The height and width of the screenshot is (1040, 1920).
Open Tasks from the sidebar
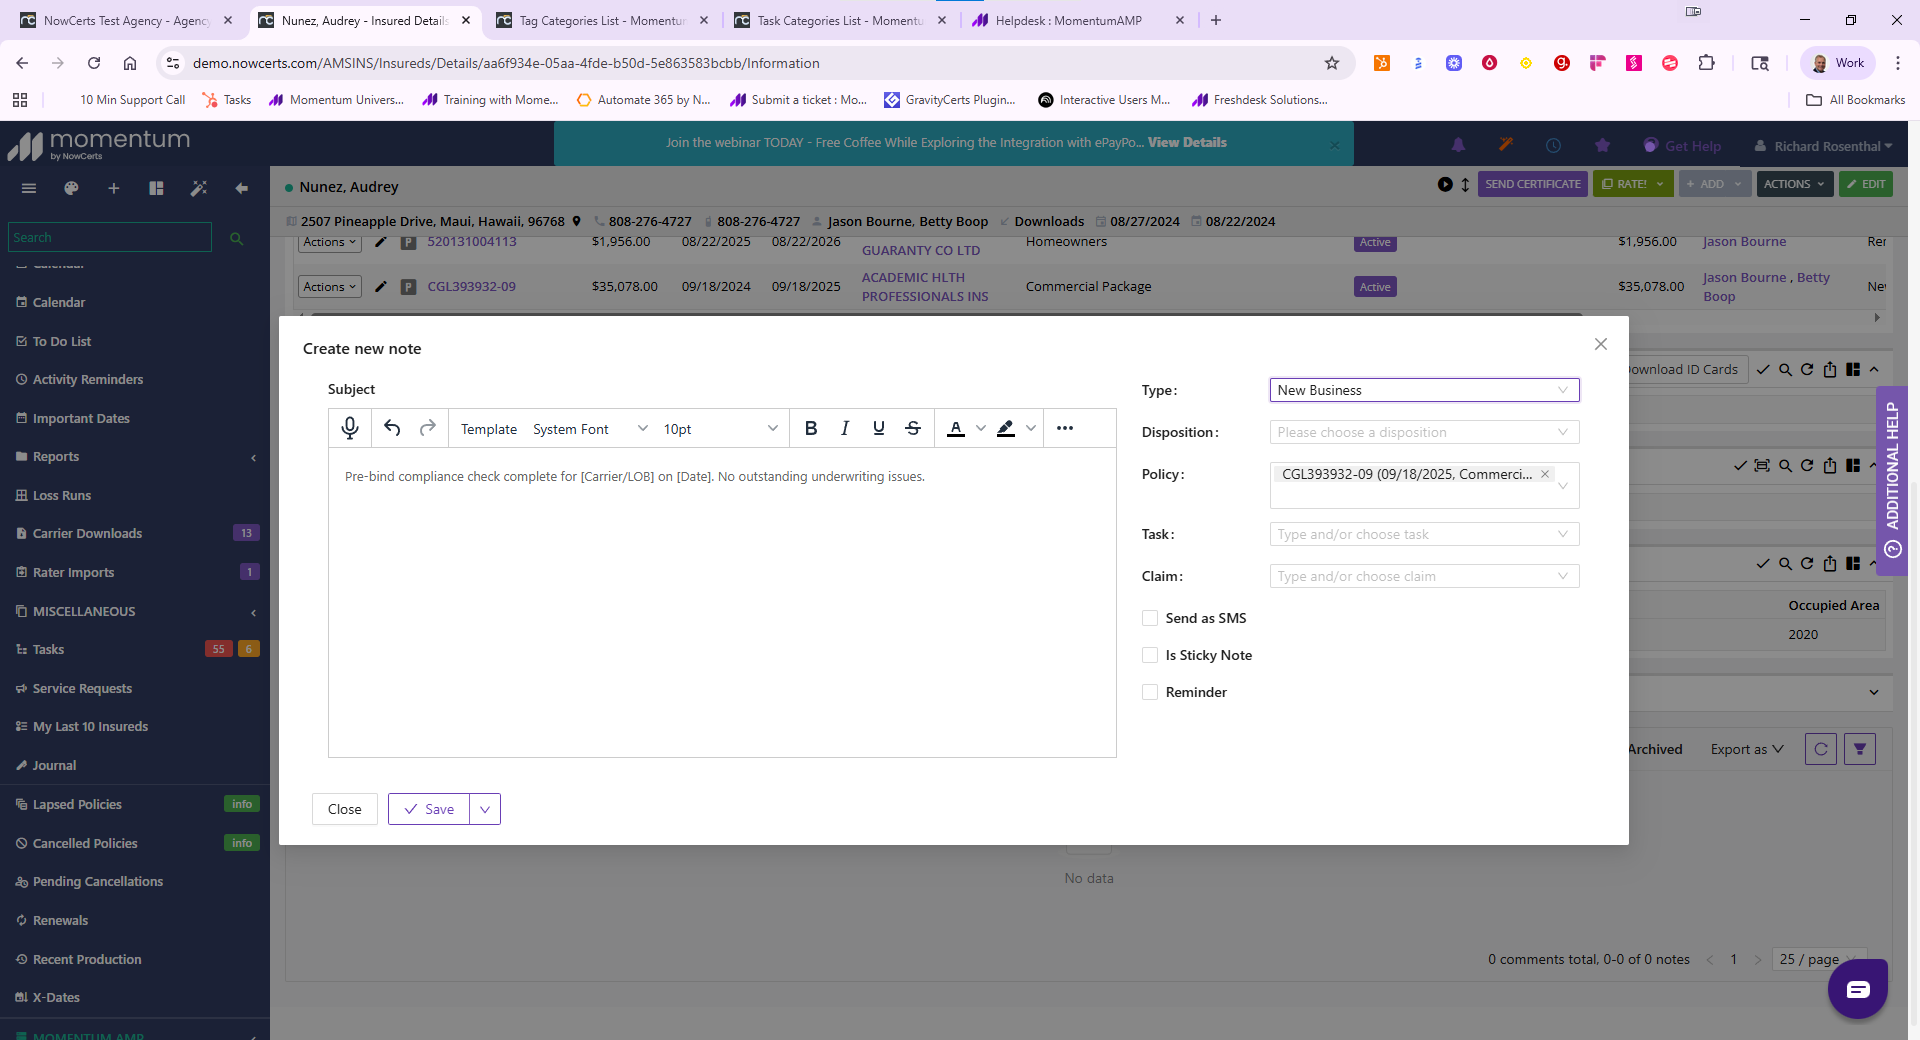48,649
